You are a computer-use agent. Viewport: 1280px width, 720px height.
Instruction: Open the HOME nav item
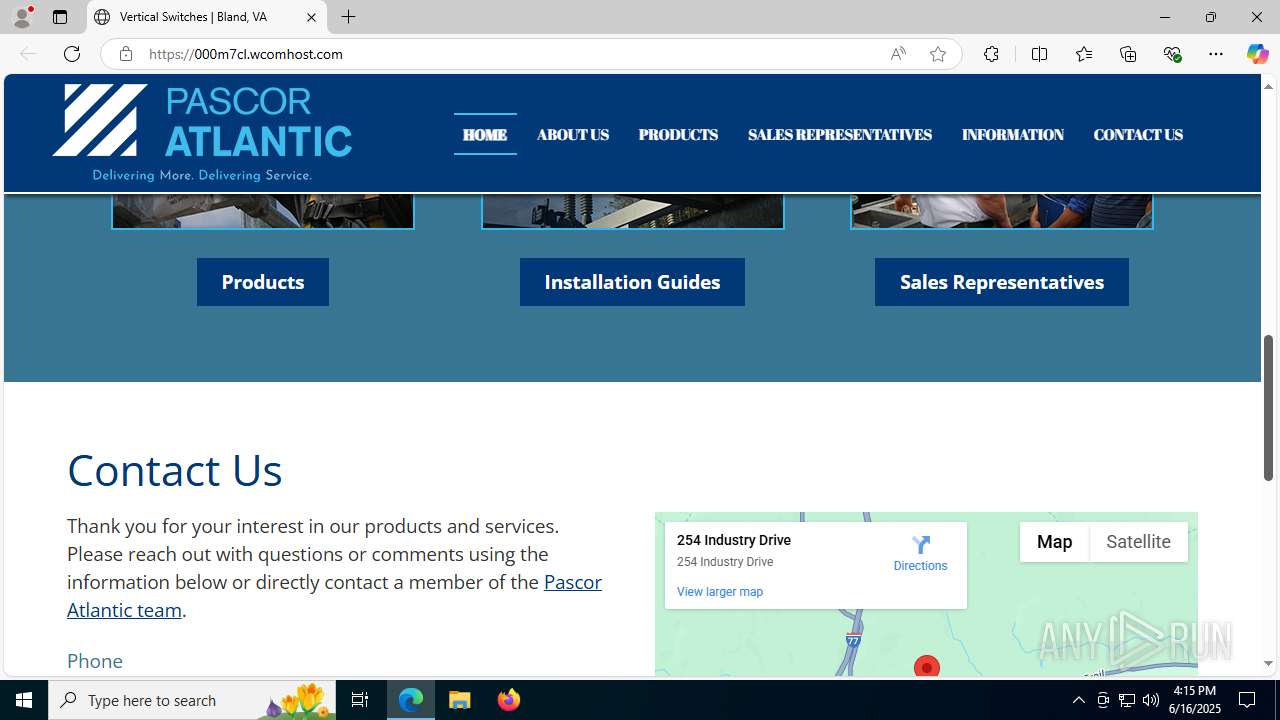click(x=485, y=134)
